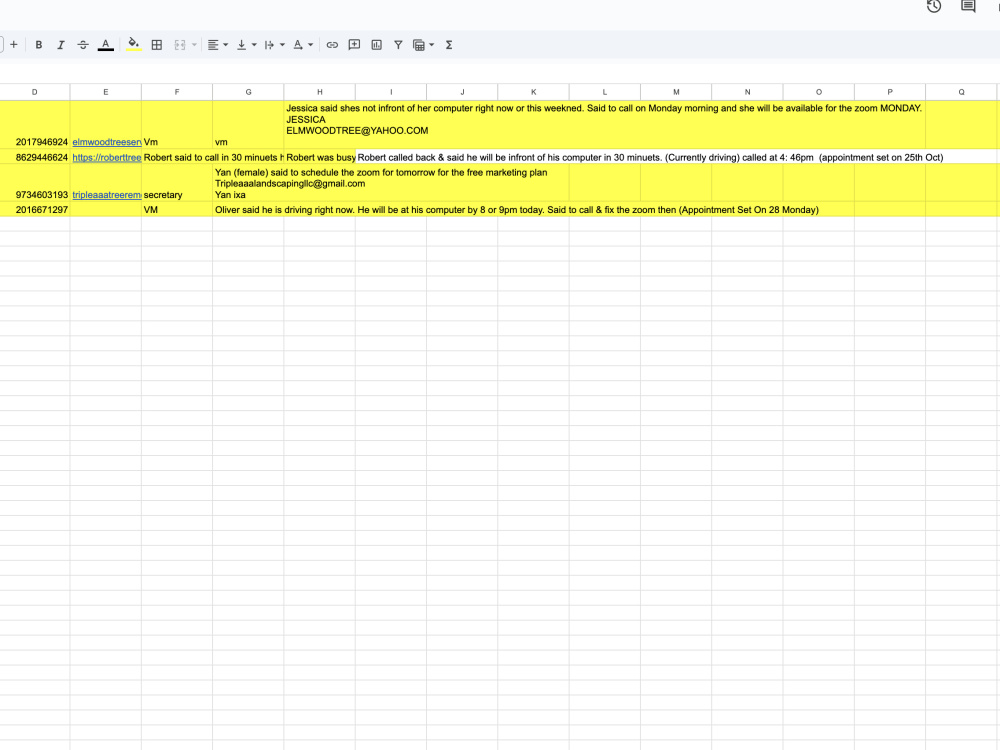Select the cell containing 8629446624
The height and width of the screenshot is (750, 1000).
[x=35, y=157]
